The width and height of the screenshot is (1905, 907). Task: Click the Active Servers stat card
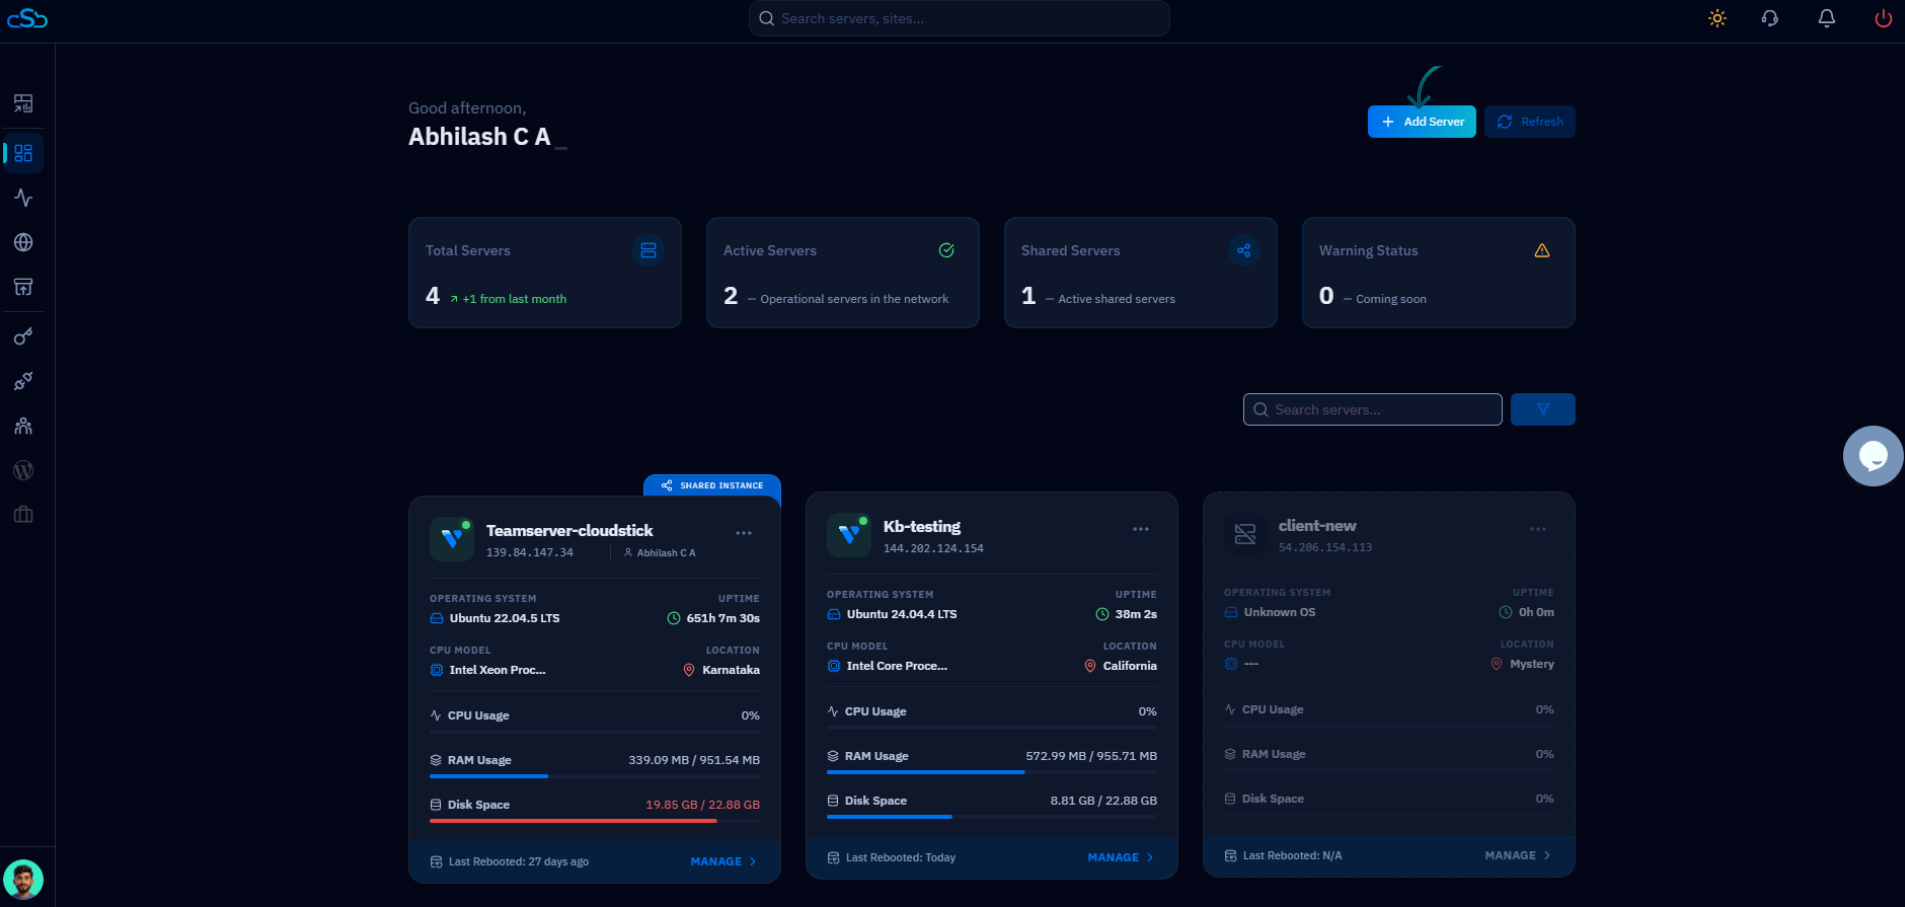(842, 272)
